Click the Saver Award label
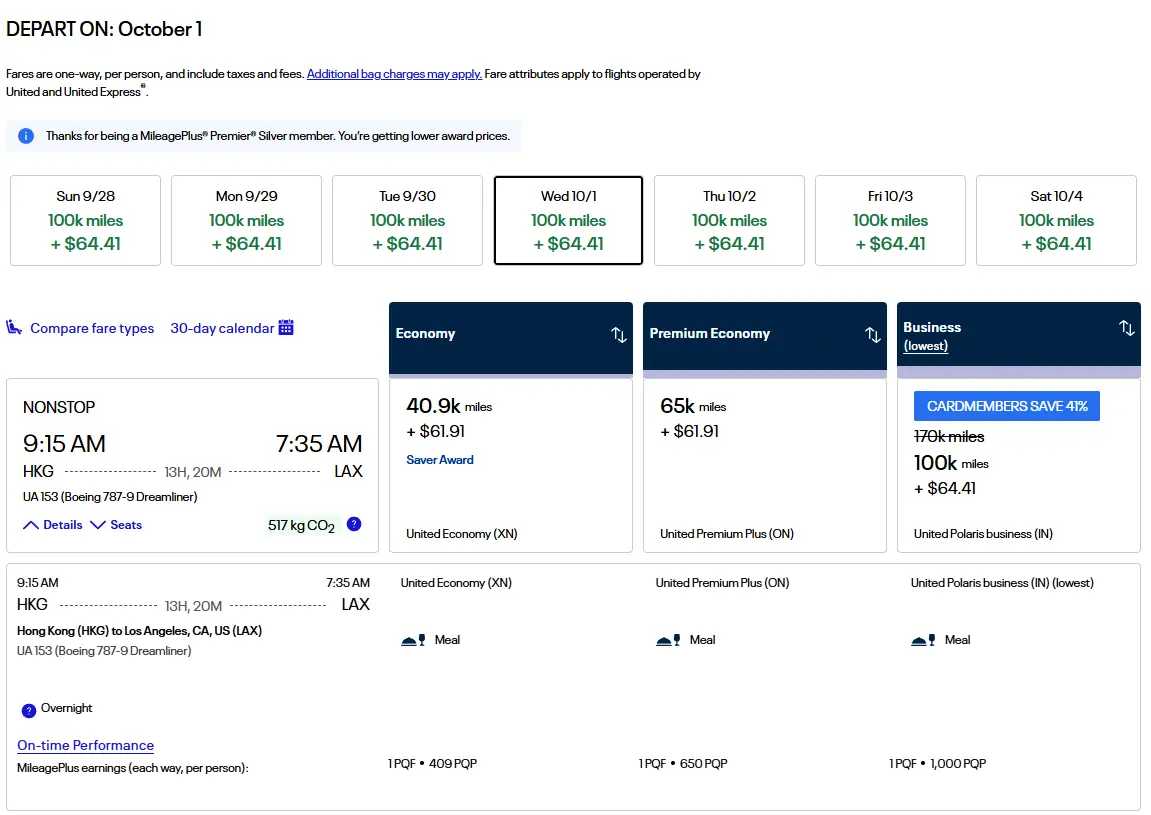This screenshot has width=1151, height=815. tap(440, 460)
